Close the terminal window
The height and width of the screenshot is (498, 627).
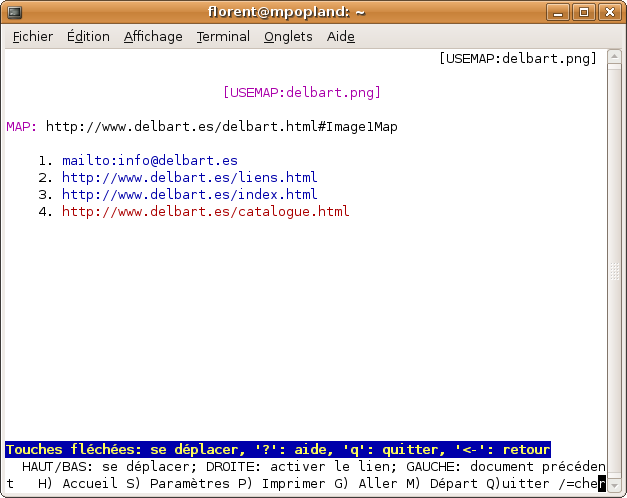[x=609, y=12]
